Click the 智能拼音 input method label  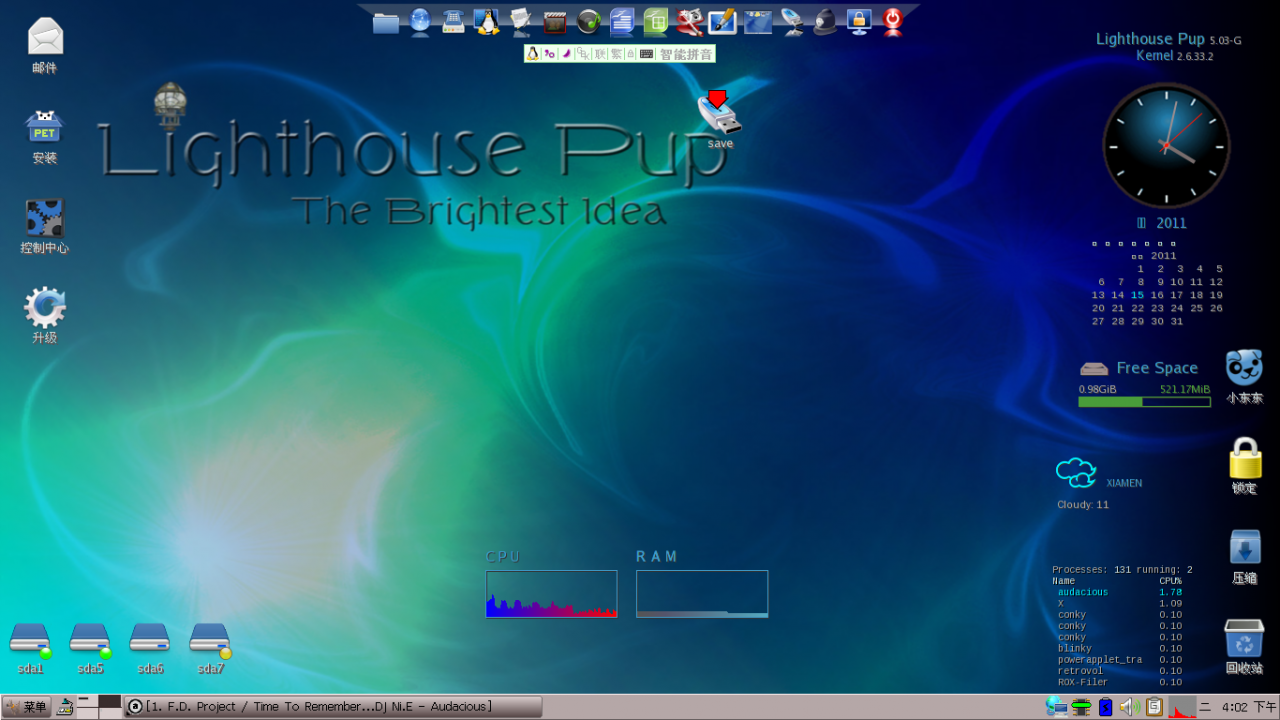(686, 54)
